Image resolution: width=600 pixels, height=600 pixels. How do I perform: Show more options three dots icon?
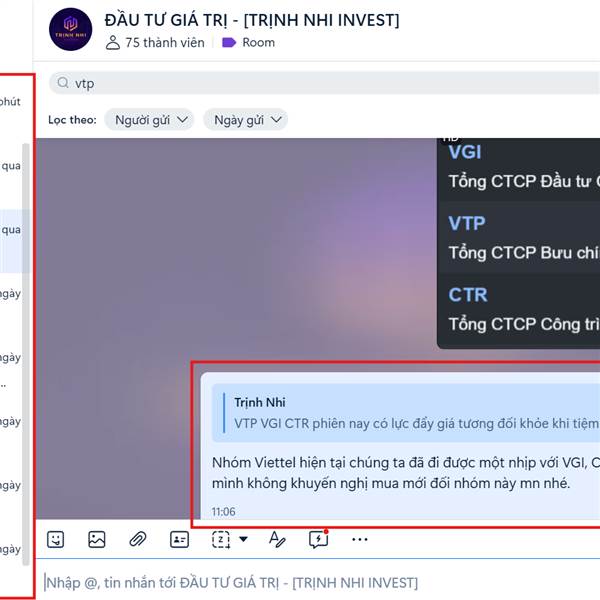point(360,540)
